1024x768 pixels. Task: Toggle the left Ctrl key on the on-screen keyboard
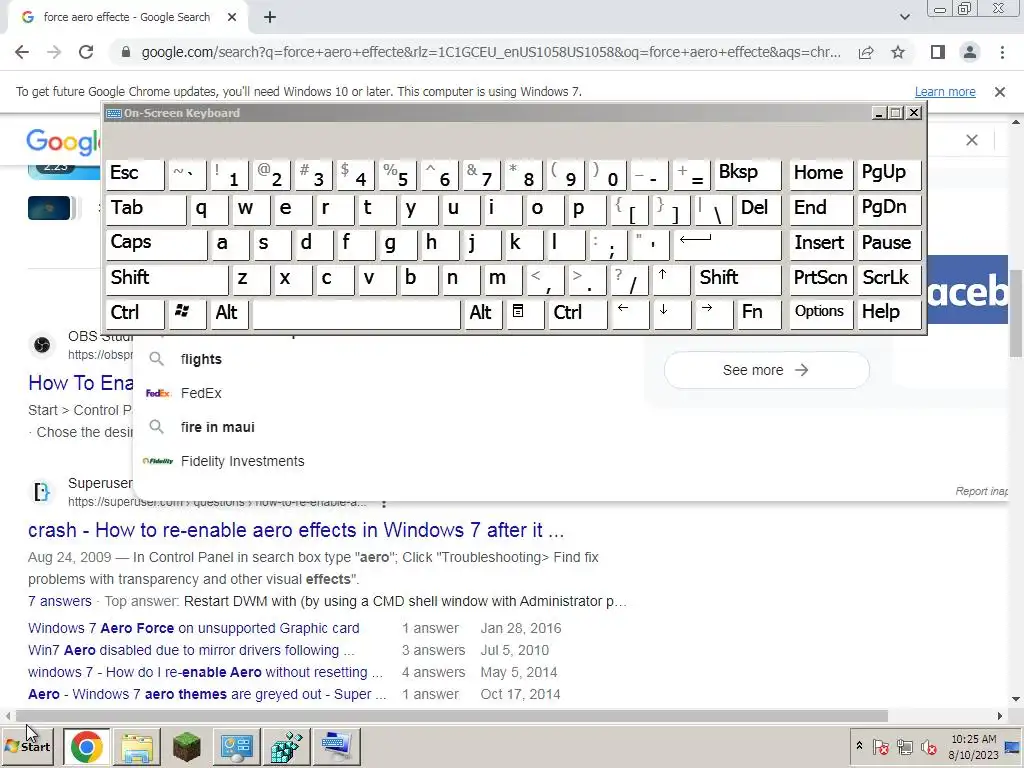pyautogui.click(x=135, y=313)
